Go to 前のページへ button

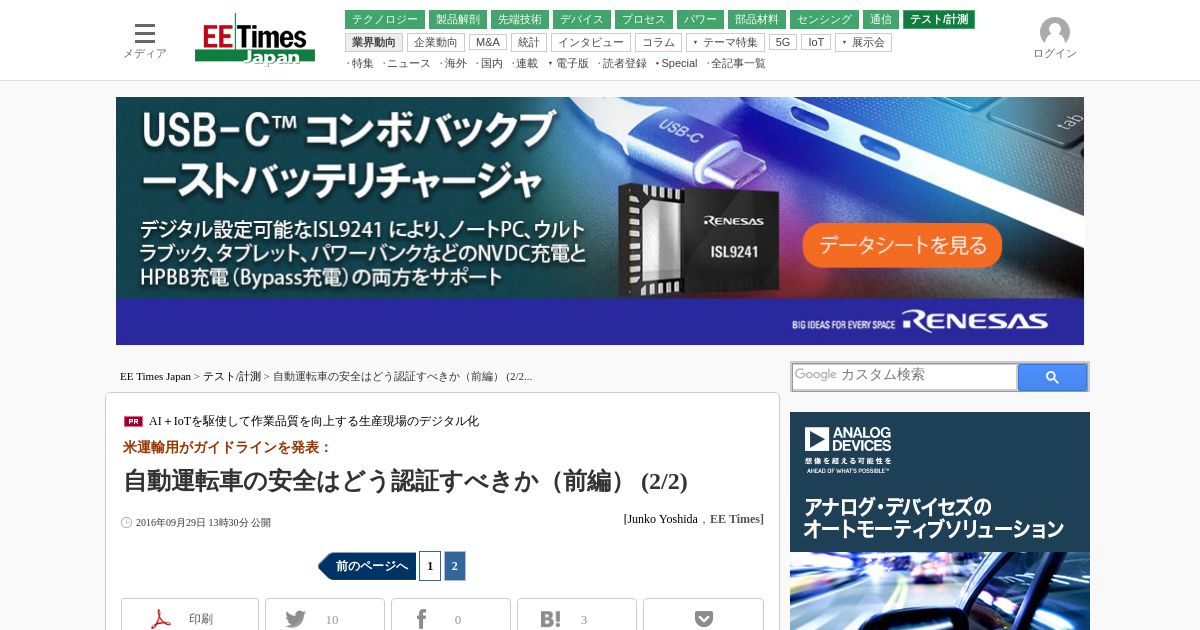367,566
